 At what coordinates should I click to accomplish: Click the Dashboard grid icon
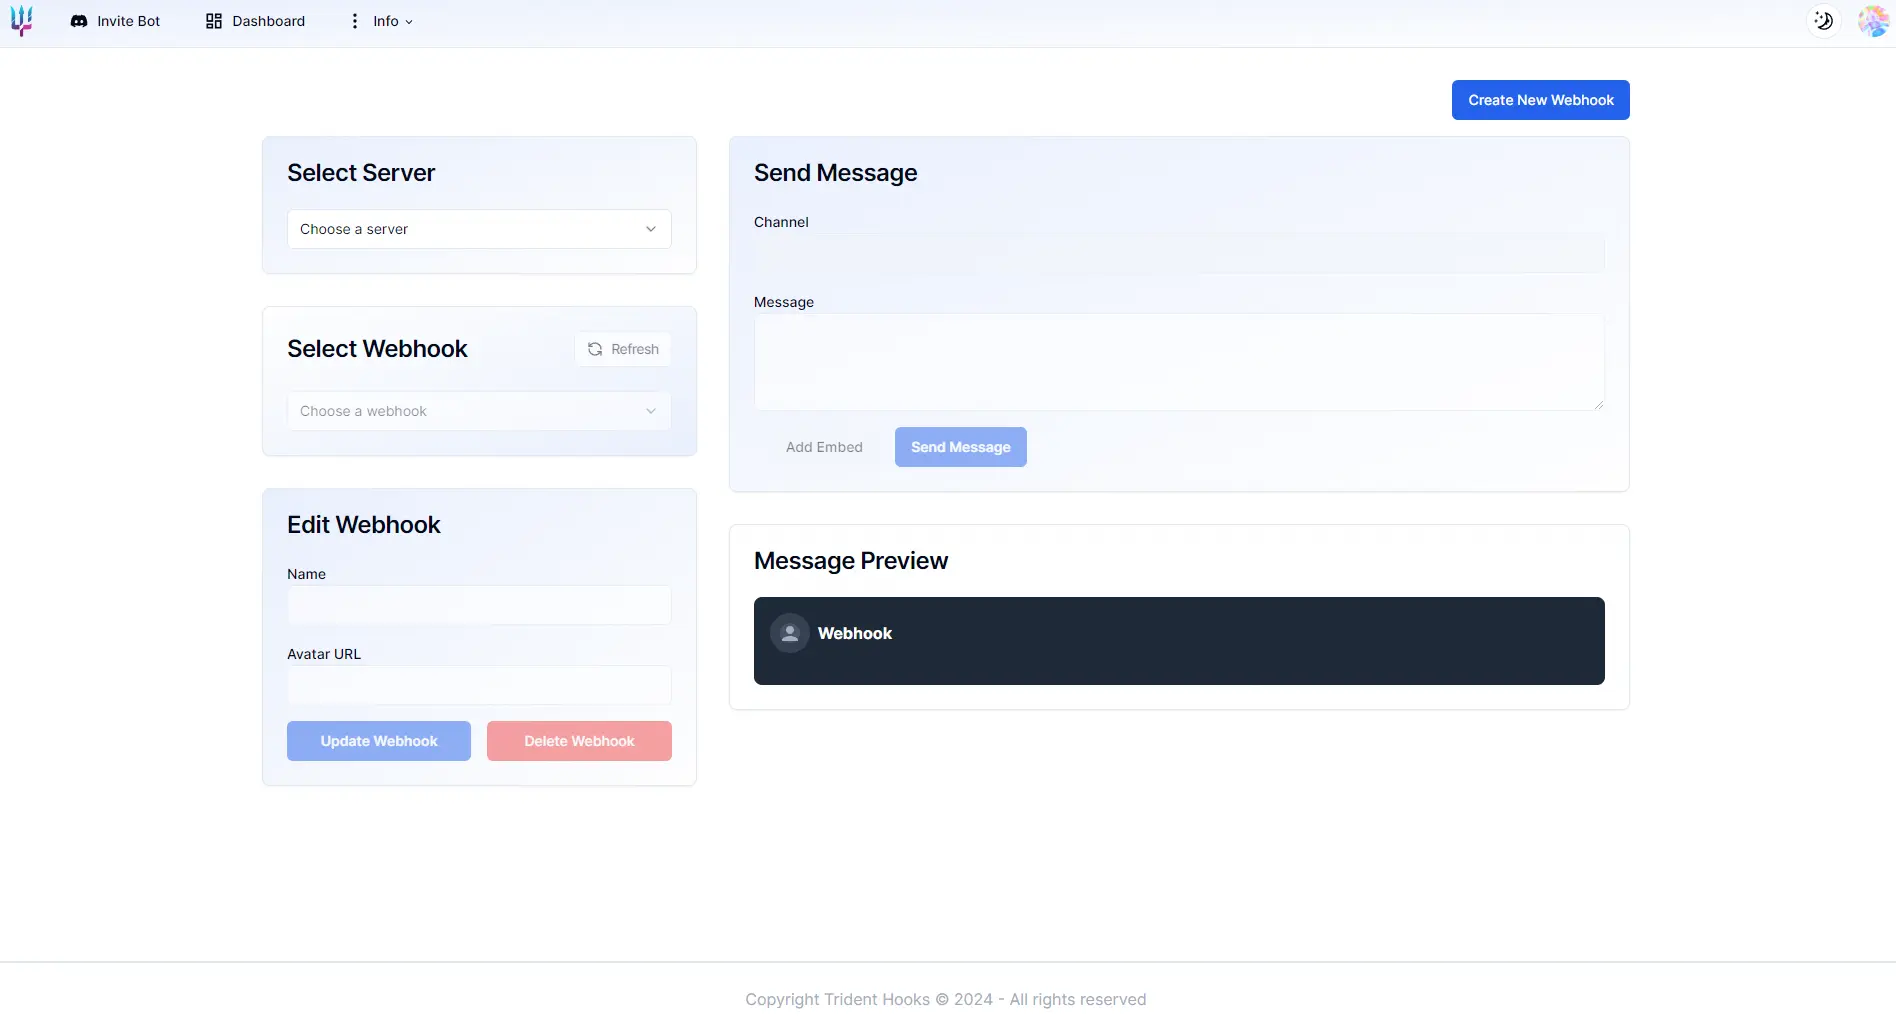(214, 21)
